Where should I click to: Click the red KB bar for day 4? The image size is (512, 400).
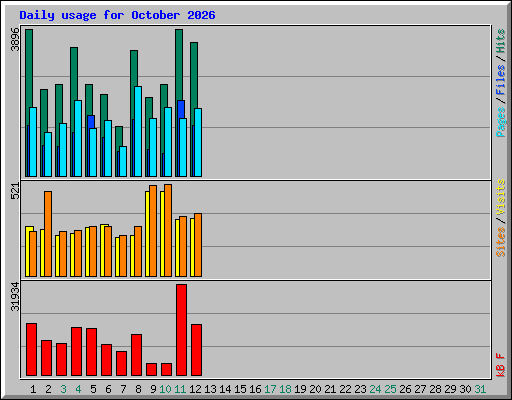[x=77, y=351]
